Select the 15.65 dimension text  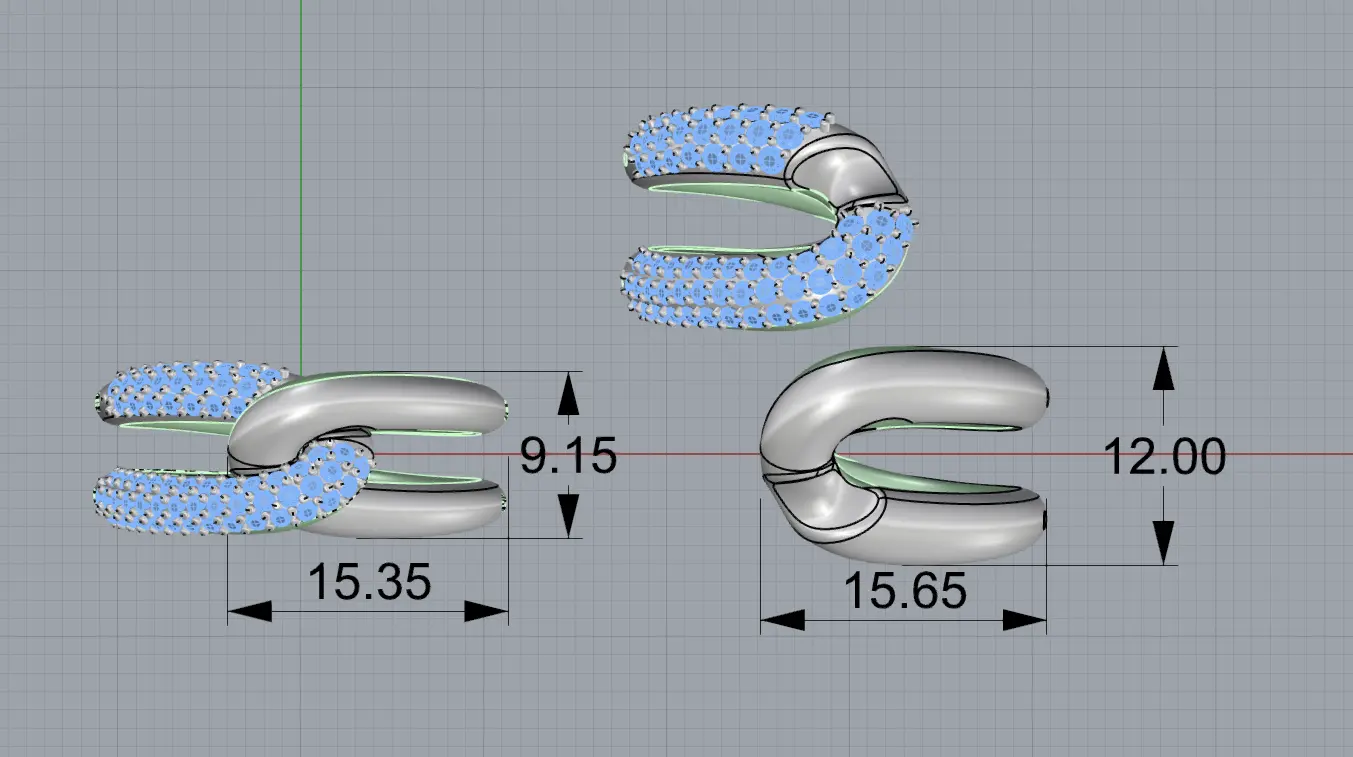tap(905, 592)
